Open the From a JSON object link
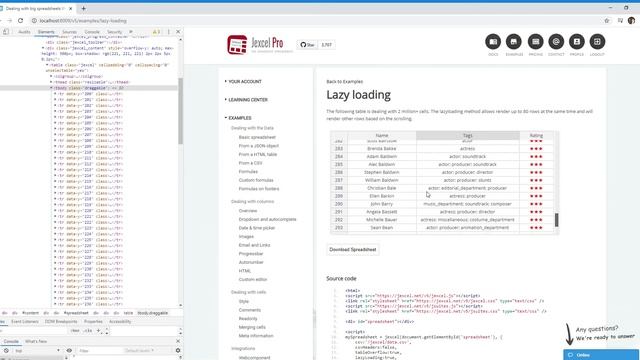 (x=259, y=146)
